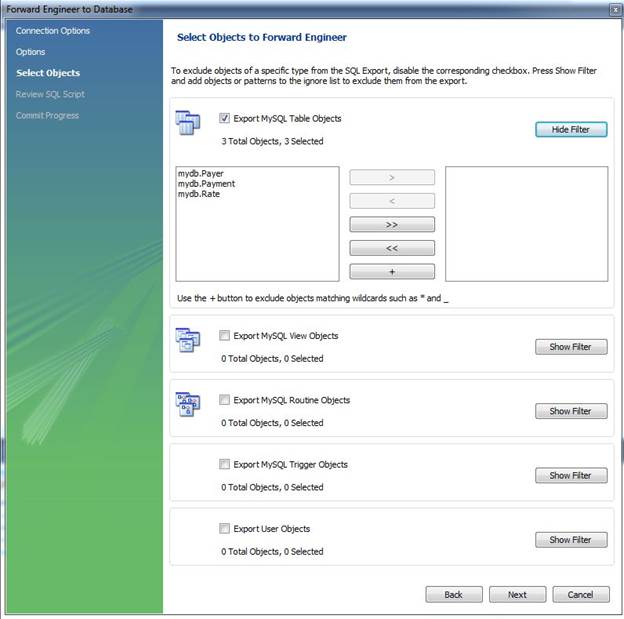Viewport: 624px width, 619px height.
Task: Show Filter for View Objects
Action: coord(571,347)
